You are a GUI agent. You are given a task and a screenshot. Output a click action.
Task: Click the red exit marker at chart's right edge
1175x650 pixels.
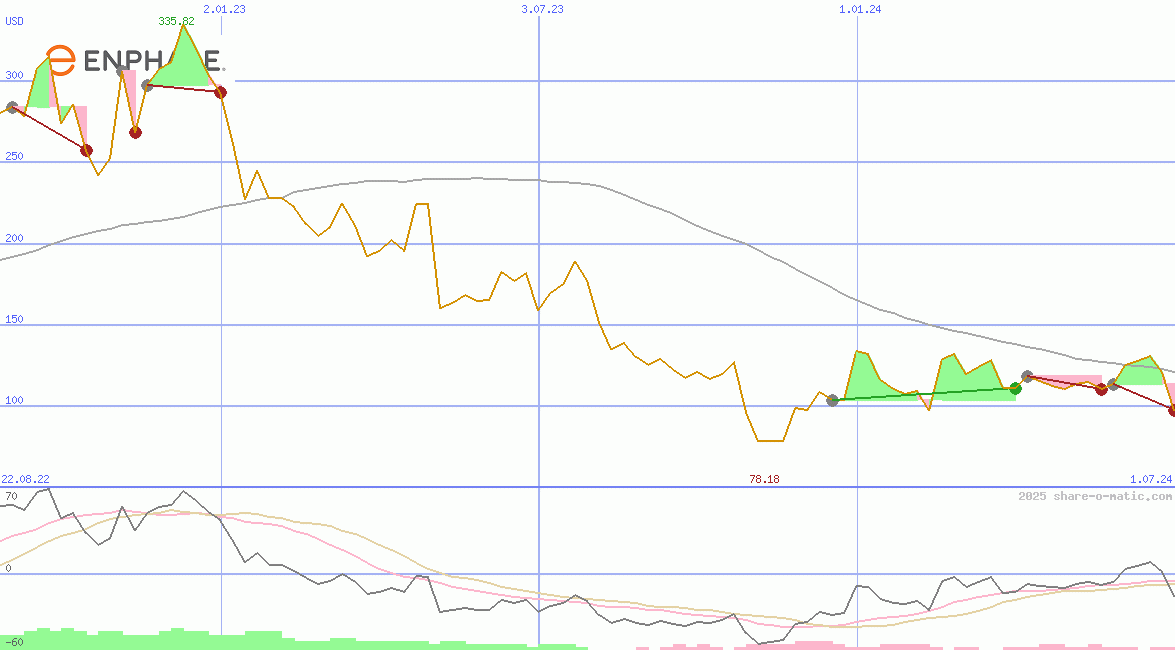tap(1171, 410)
